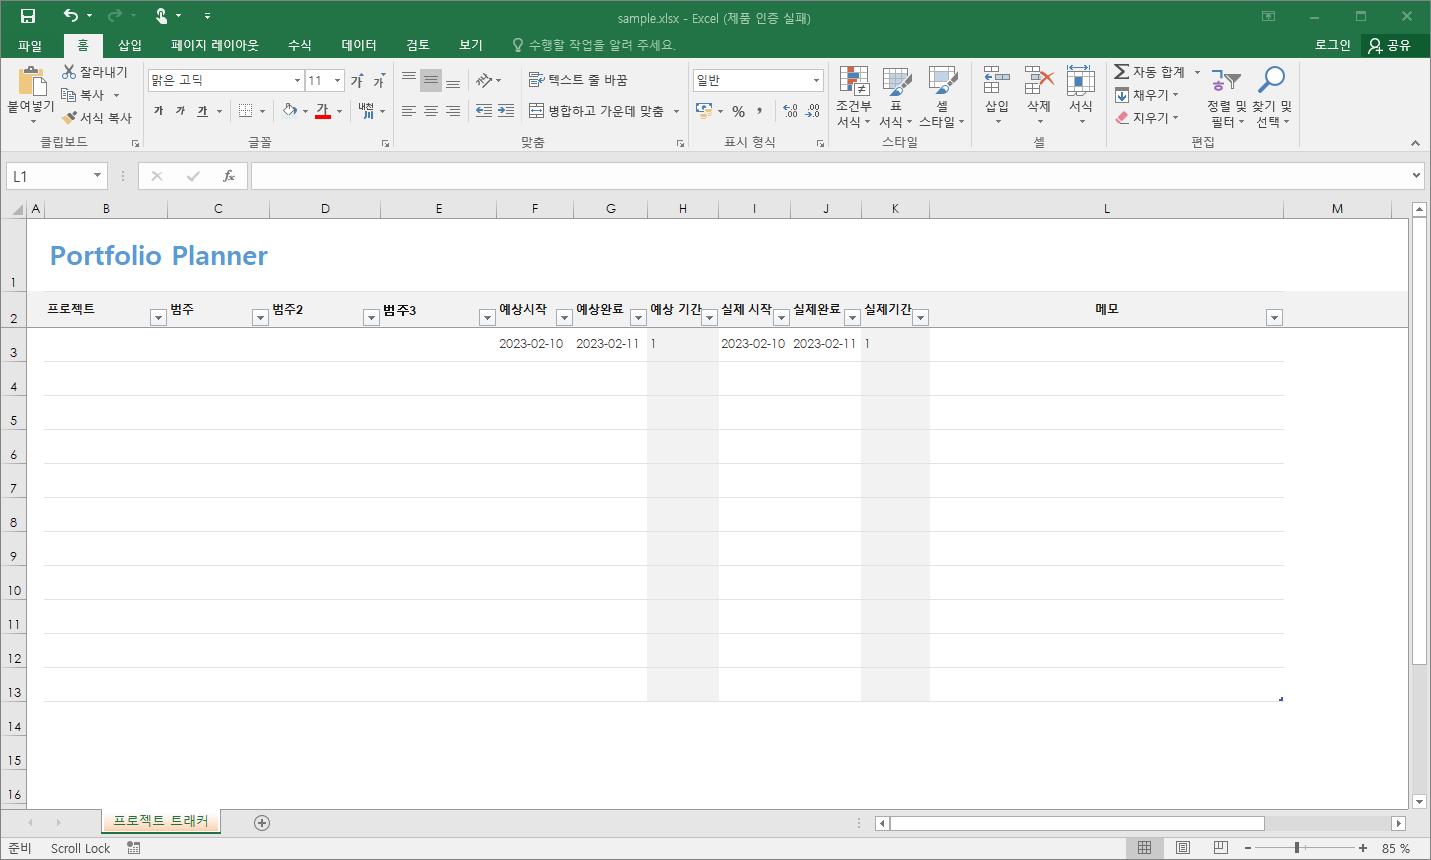Activate format painter 서식 복사
This screenshot has width=1431, height=860.
(96, 118)
